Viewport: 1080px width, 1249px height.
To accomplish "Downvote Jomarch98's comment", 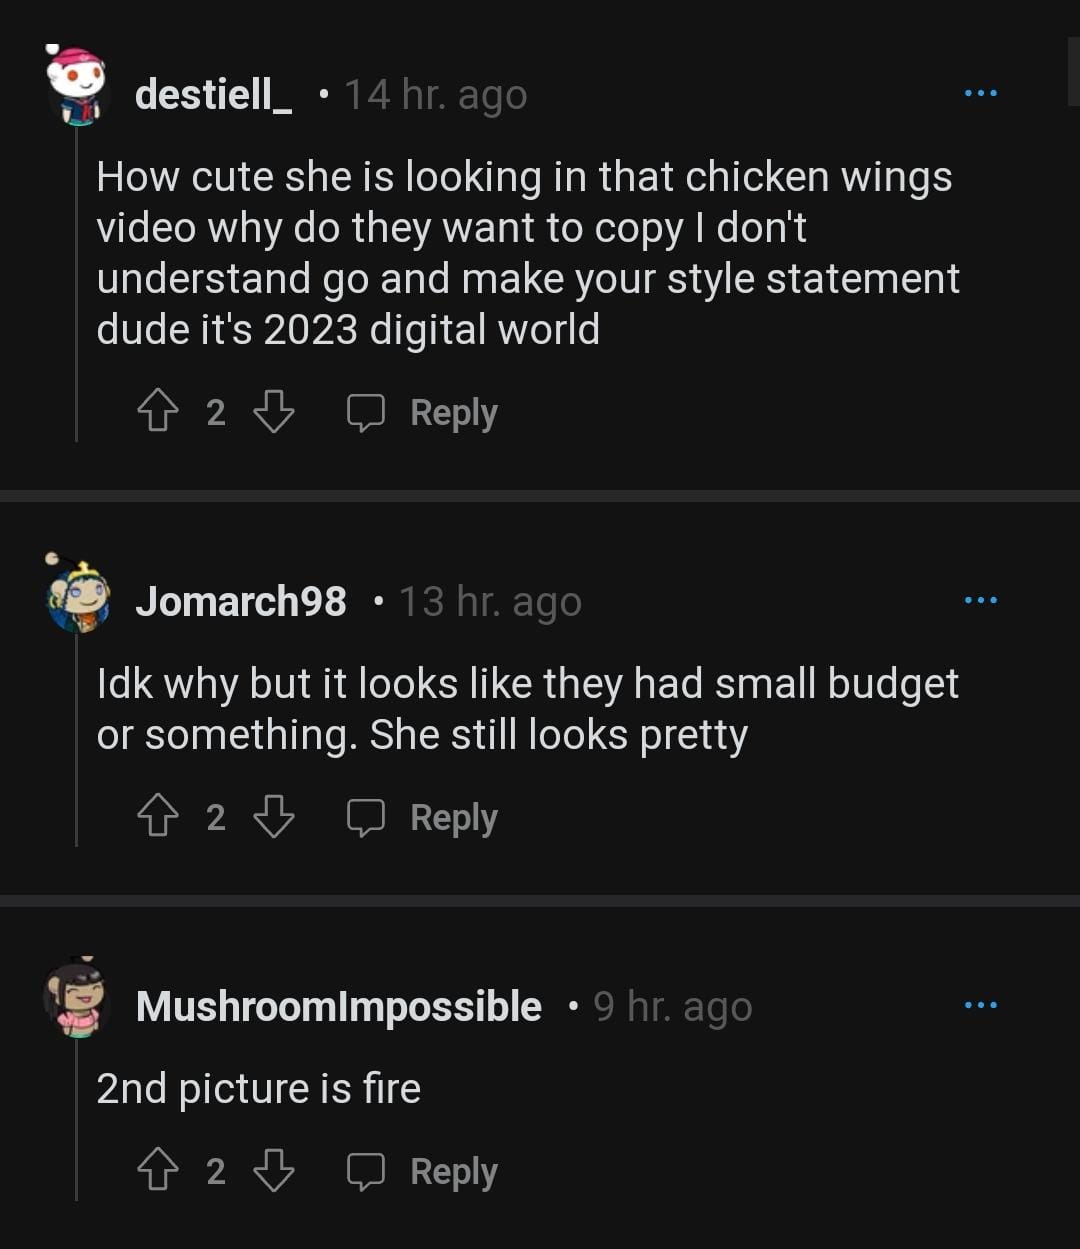I will click(x=273, y=817).
